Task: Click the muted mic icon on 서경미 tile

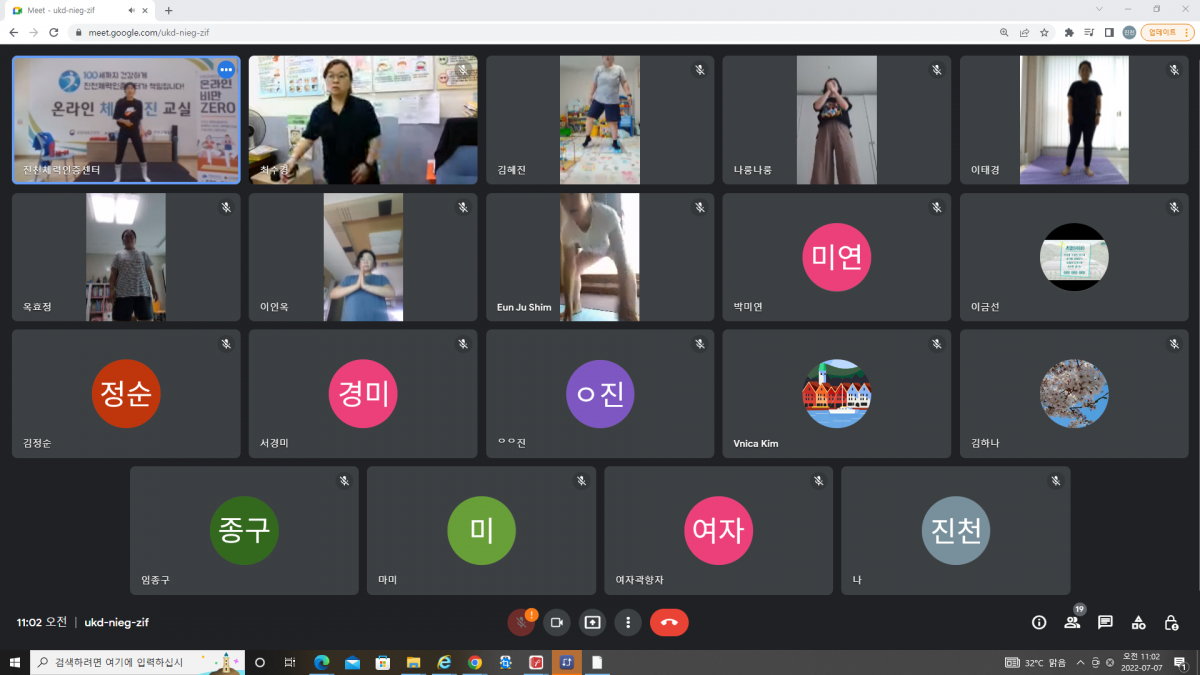Action: point(463,344)
